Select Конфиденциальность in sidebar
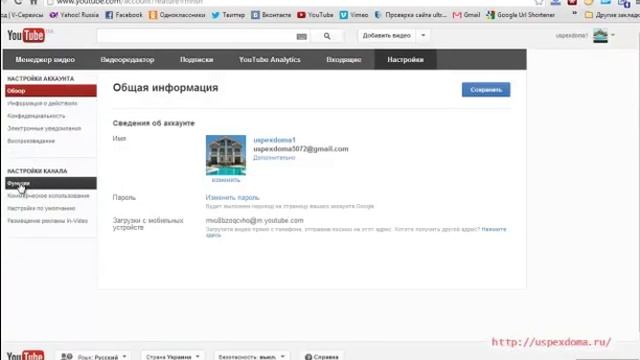This screenshot has width=640, height=360. click(36, 116)
